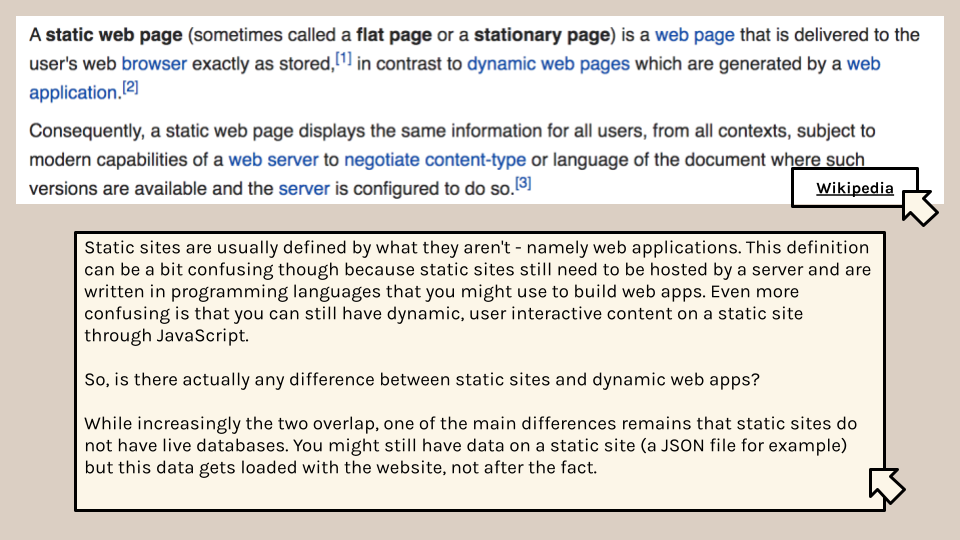Image resolution: width=960 pixels, height=540 pixels.
Task: Click the arrow cursor icon in the beige text box
Action: click(x=886, y=485)
